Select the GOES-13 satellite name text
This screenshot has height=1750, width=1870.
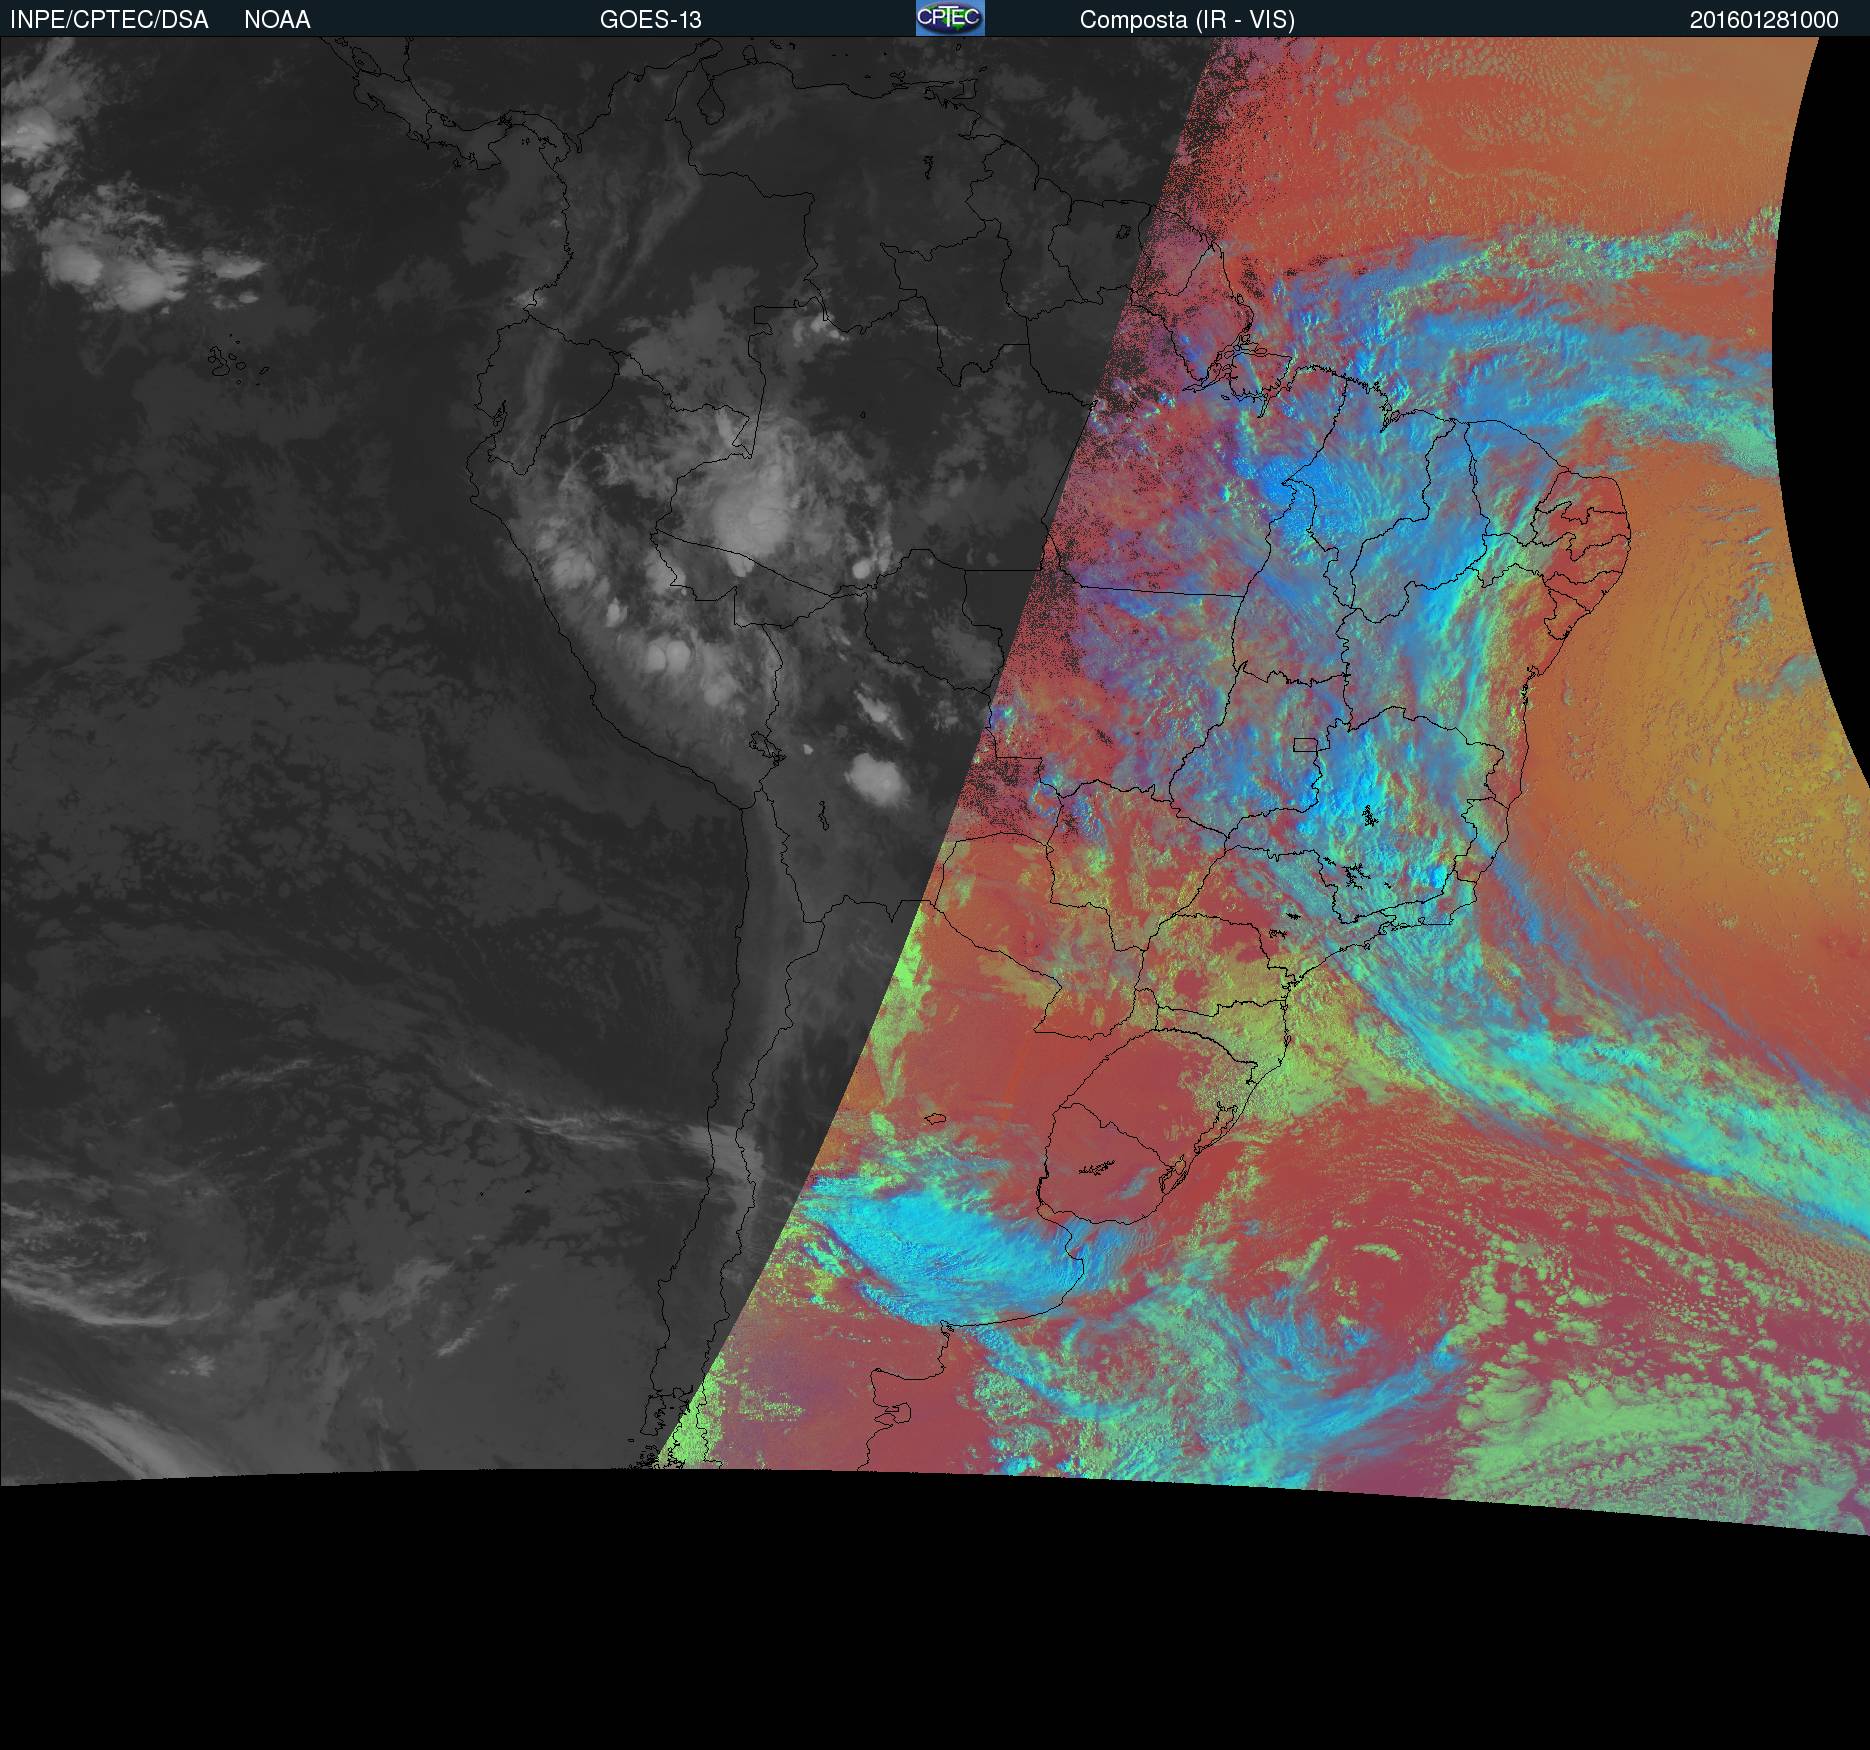[x=650, y=20]
